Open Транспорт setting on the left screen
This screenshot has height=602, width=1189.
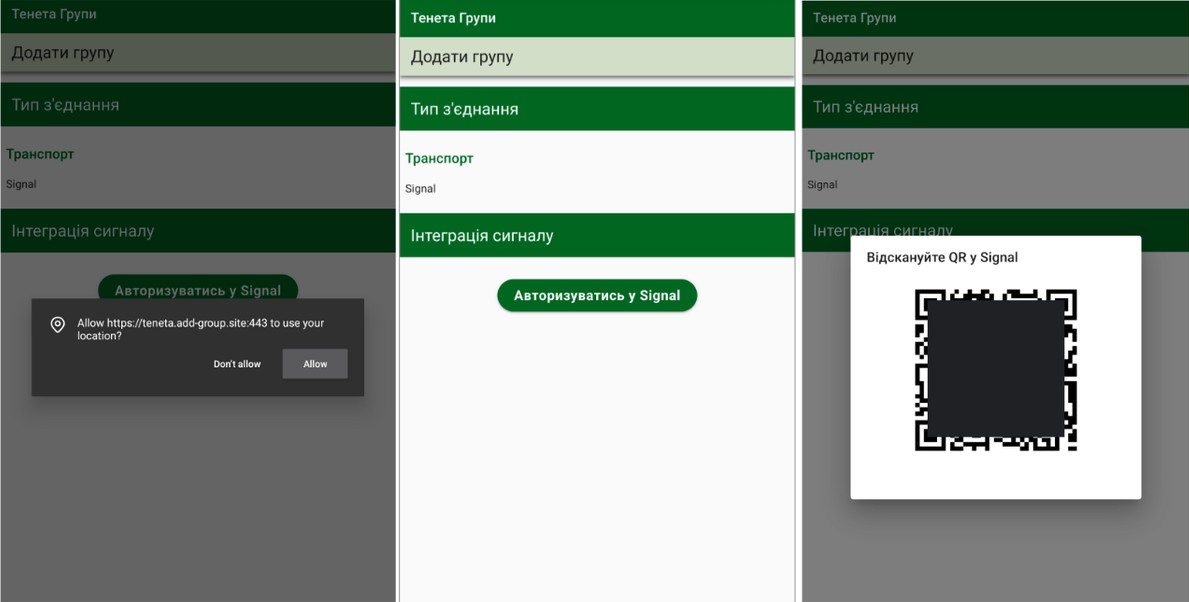click(40, 154)
